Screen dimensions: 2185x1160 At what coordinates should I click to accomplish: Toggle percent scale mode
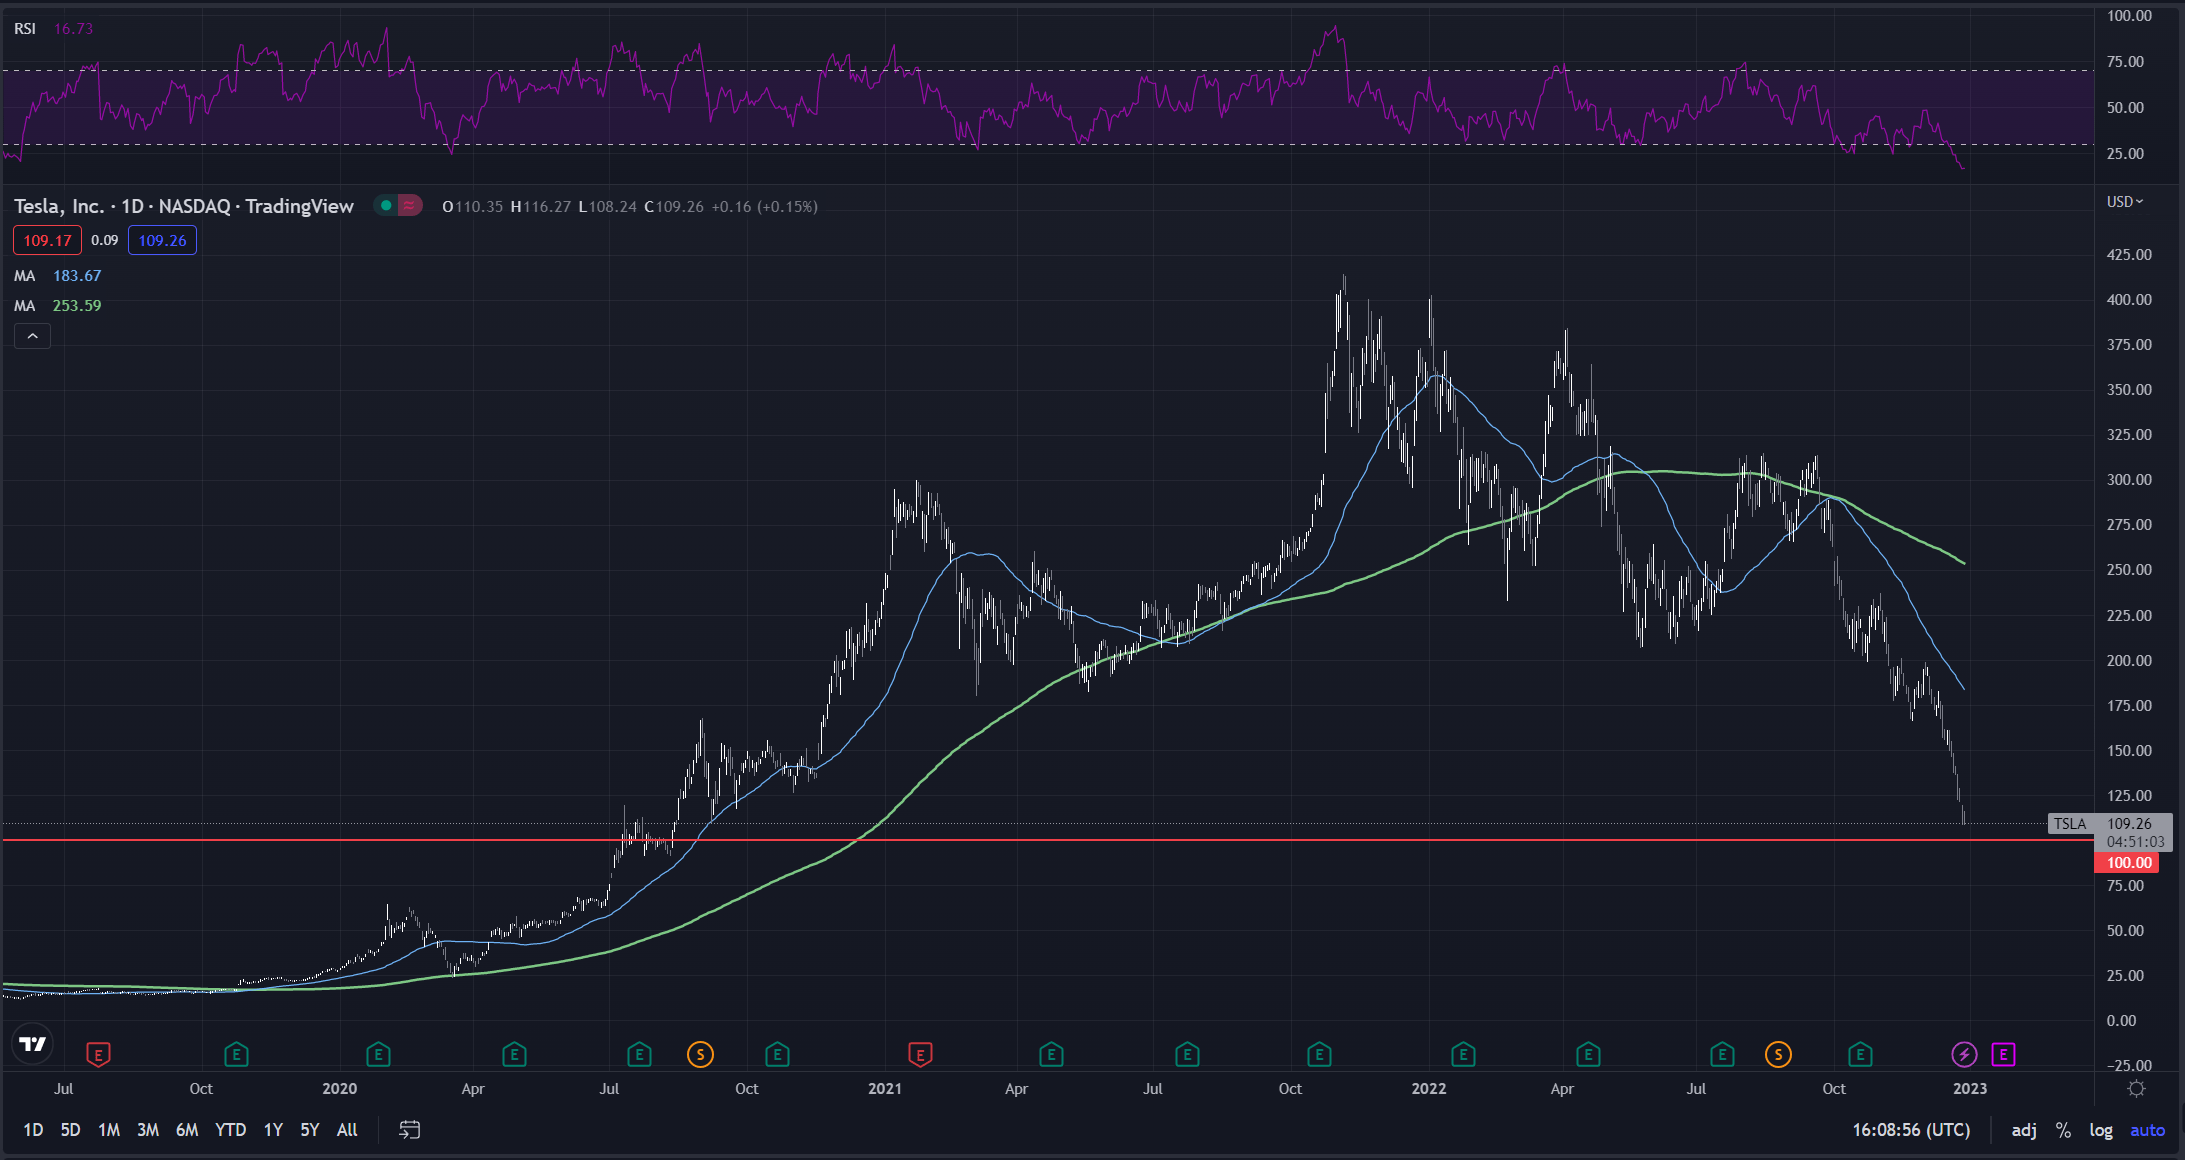(x=2063, y=1130)
